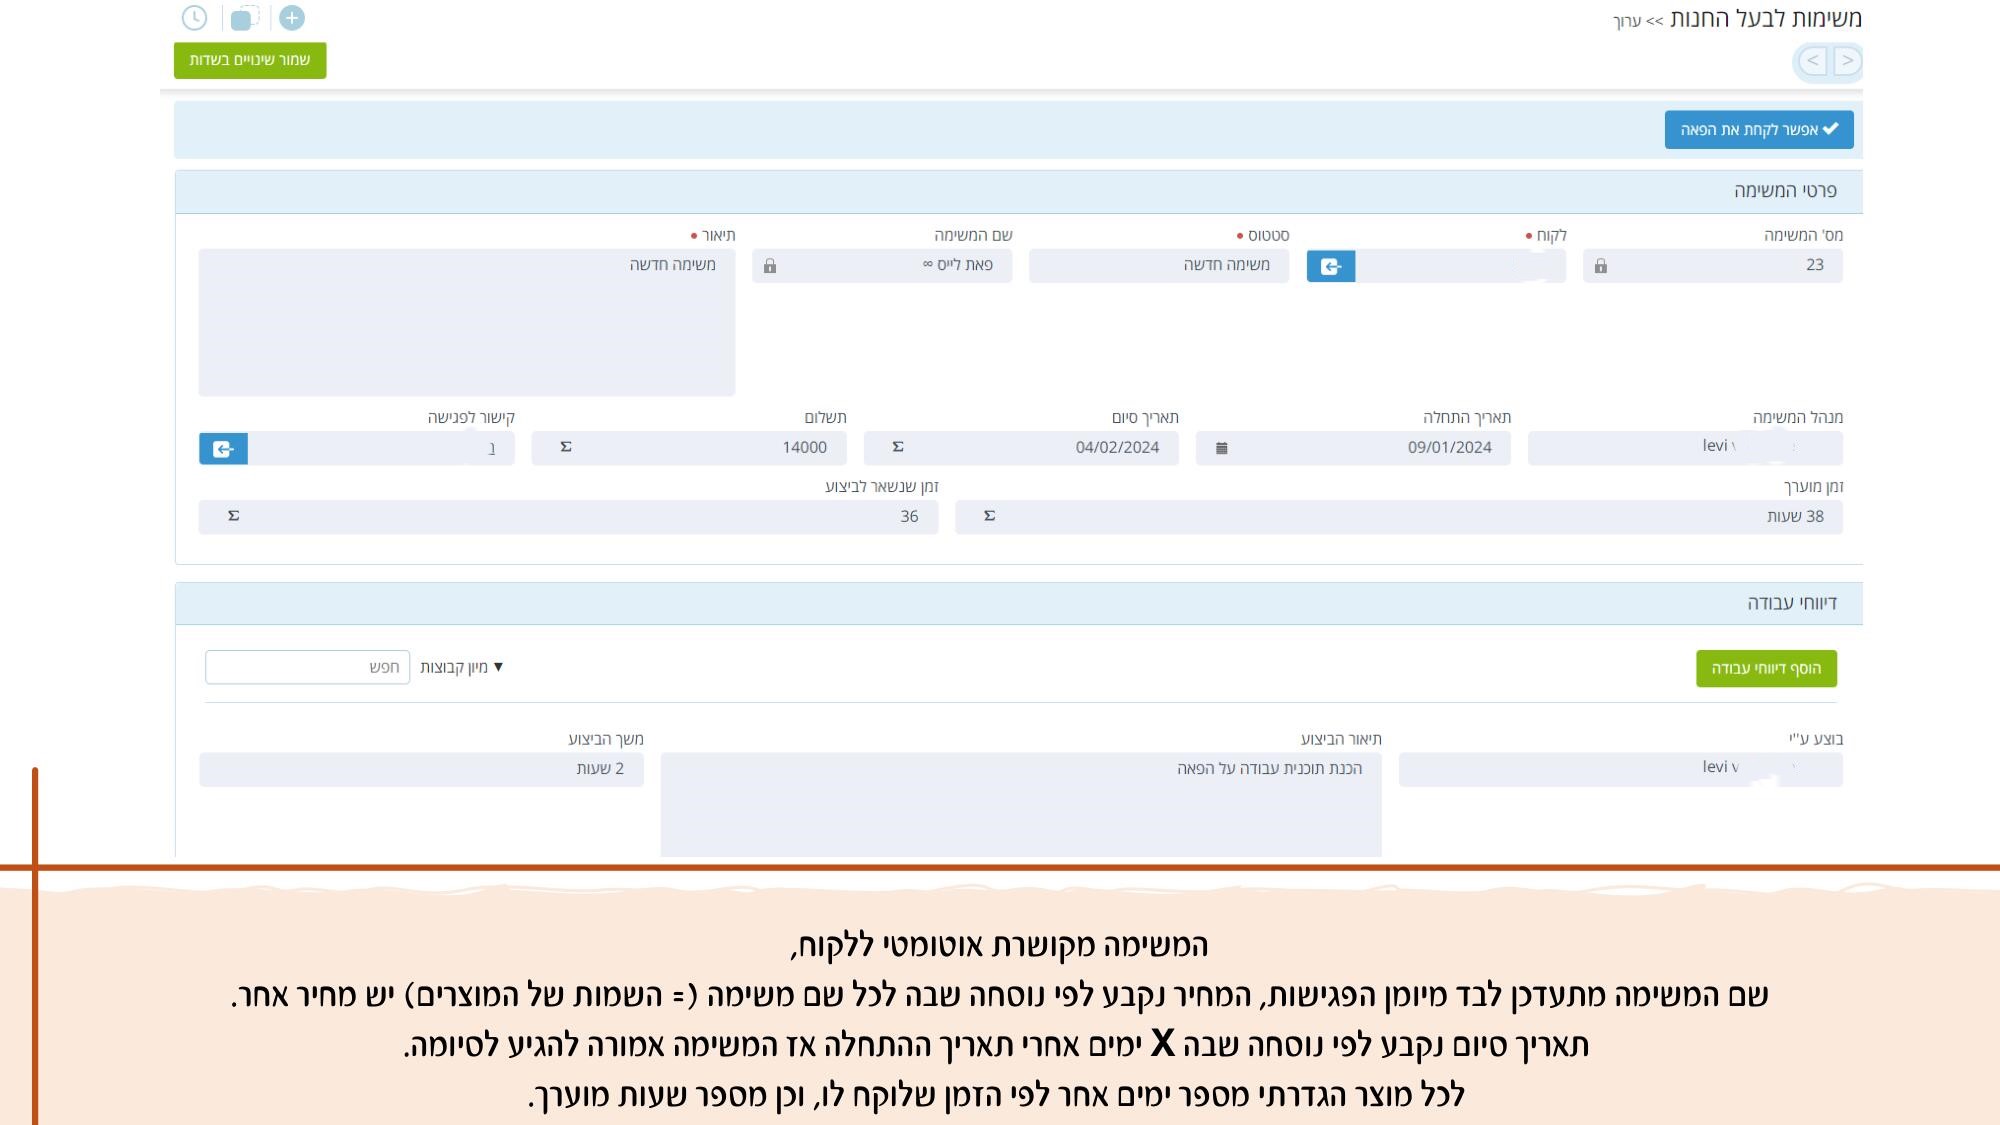Click שמור שינויים בשדות button
The height and width of the screenshot is (1125, 2000).
point(248,61)
